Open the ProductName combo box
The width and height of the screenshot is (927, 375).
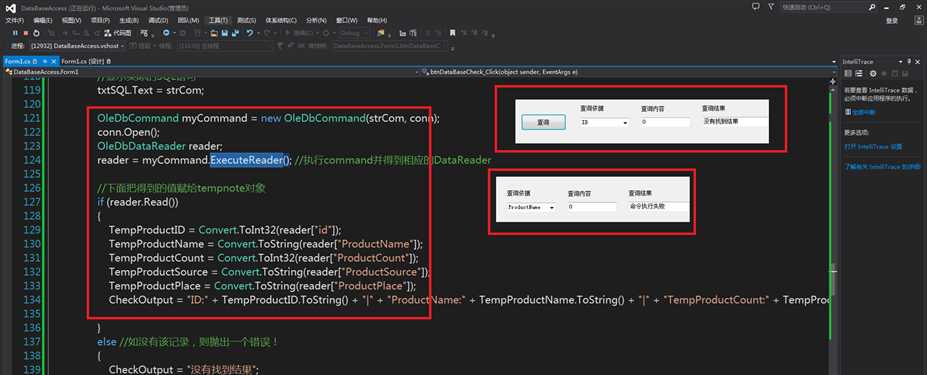point(531,208)
